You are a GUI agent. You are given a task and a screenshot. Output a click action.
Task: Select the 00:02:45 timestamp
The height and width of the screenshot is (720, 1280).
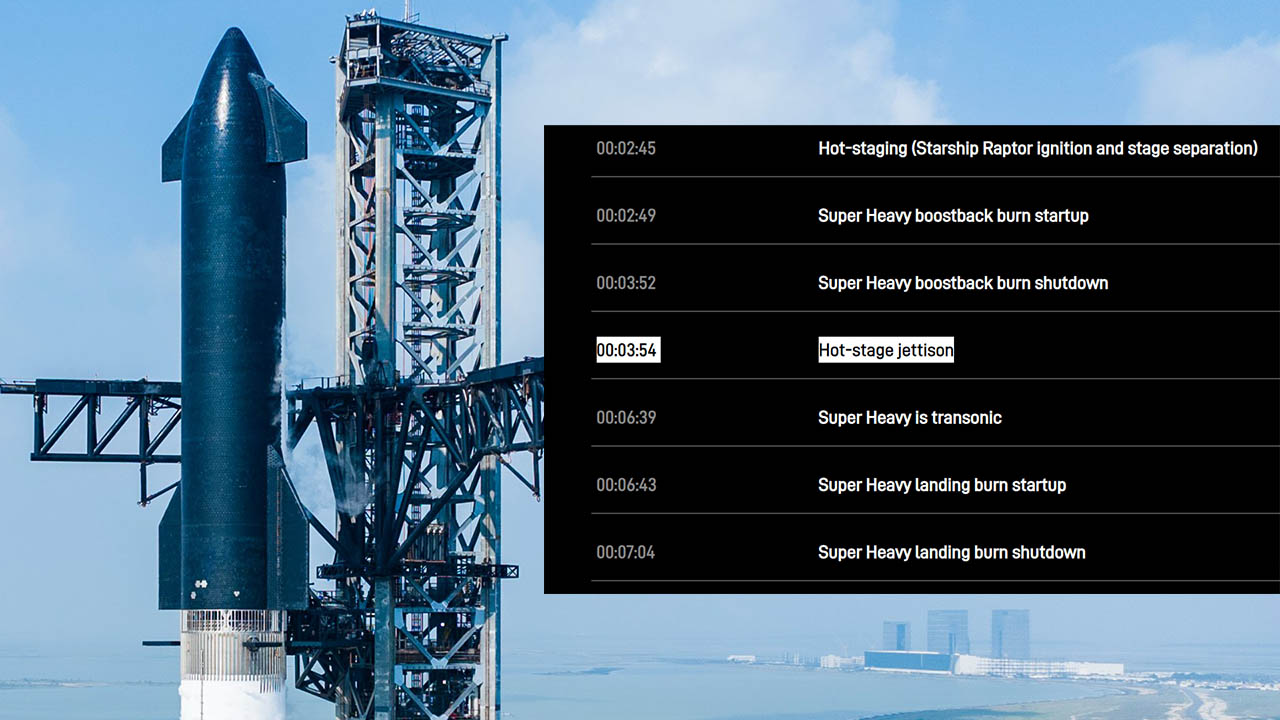click(627, 148)
